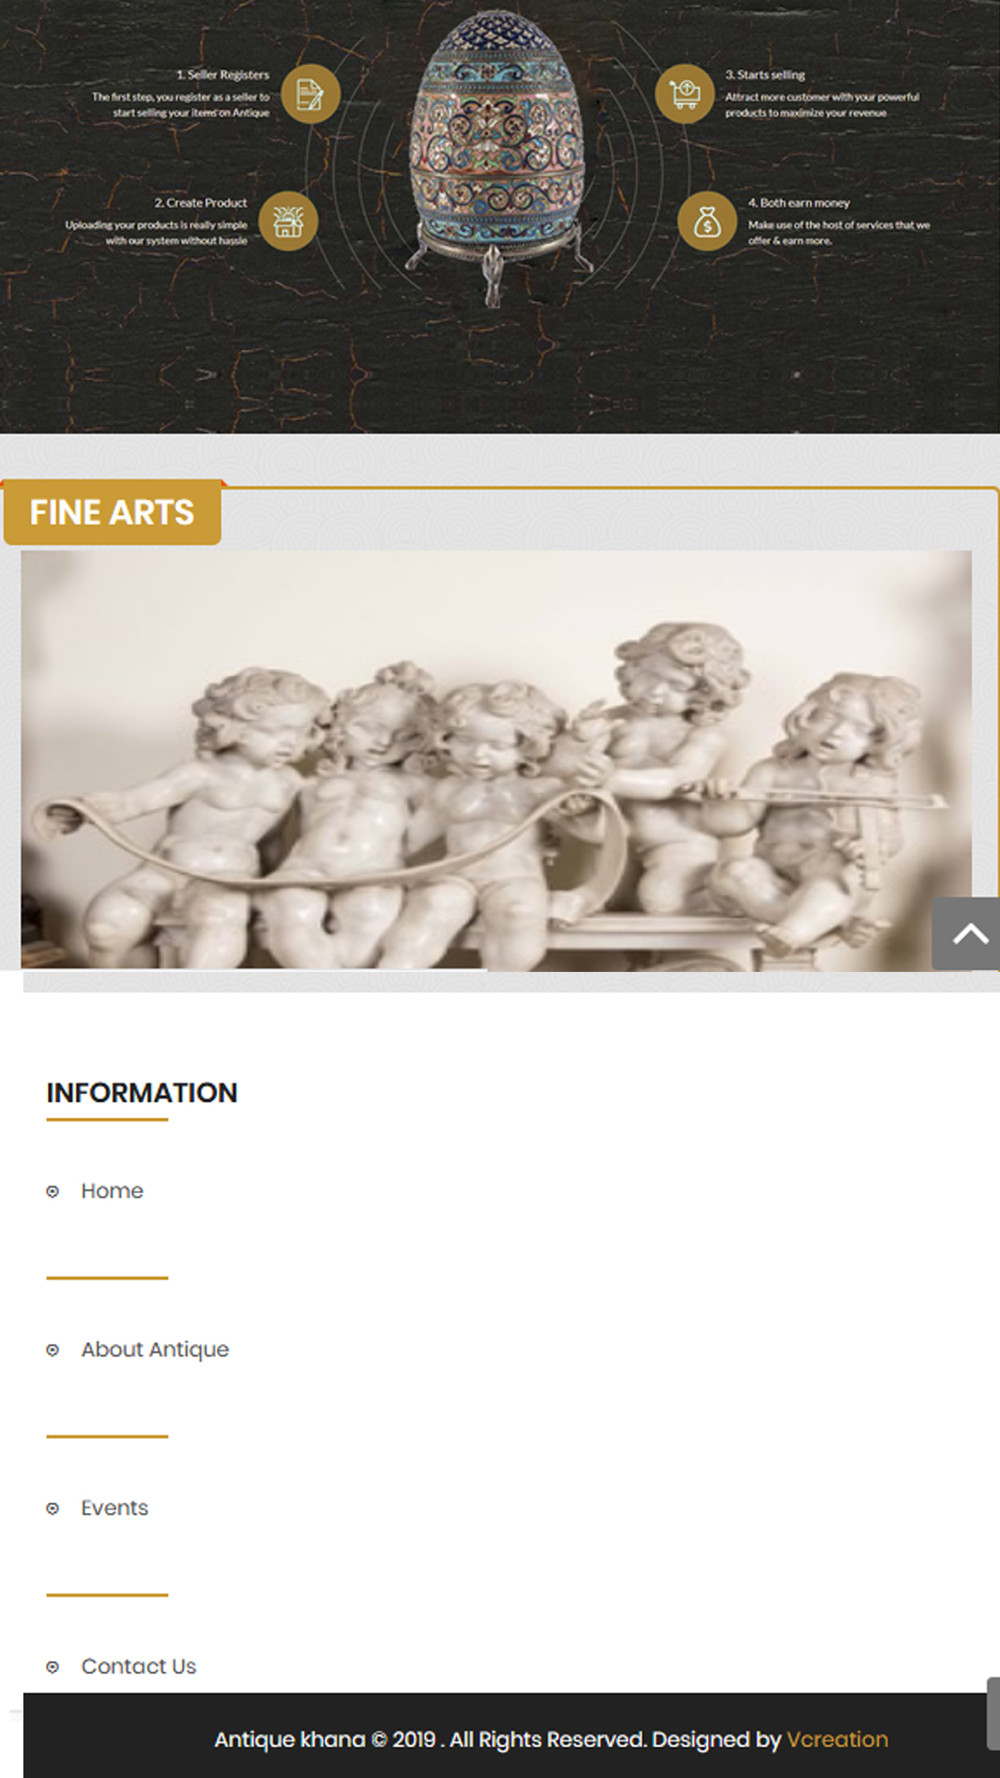This screenshot has height=1778, width=1000.
Task: Click the Starts selling cart icon
Action: pos(685,94)
